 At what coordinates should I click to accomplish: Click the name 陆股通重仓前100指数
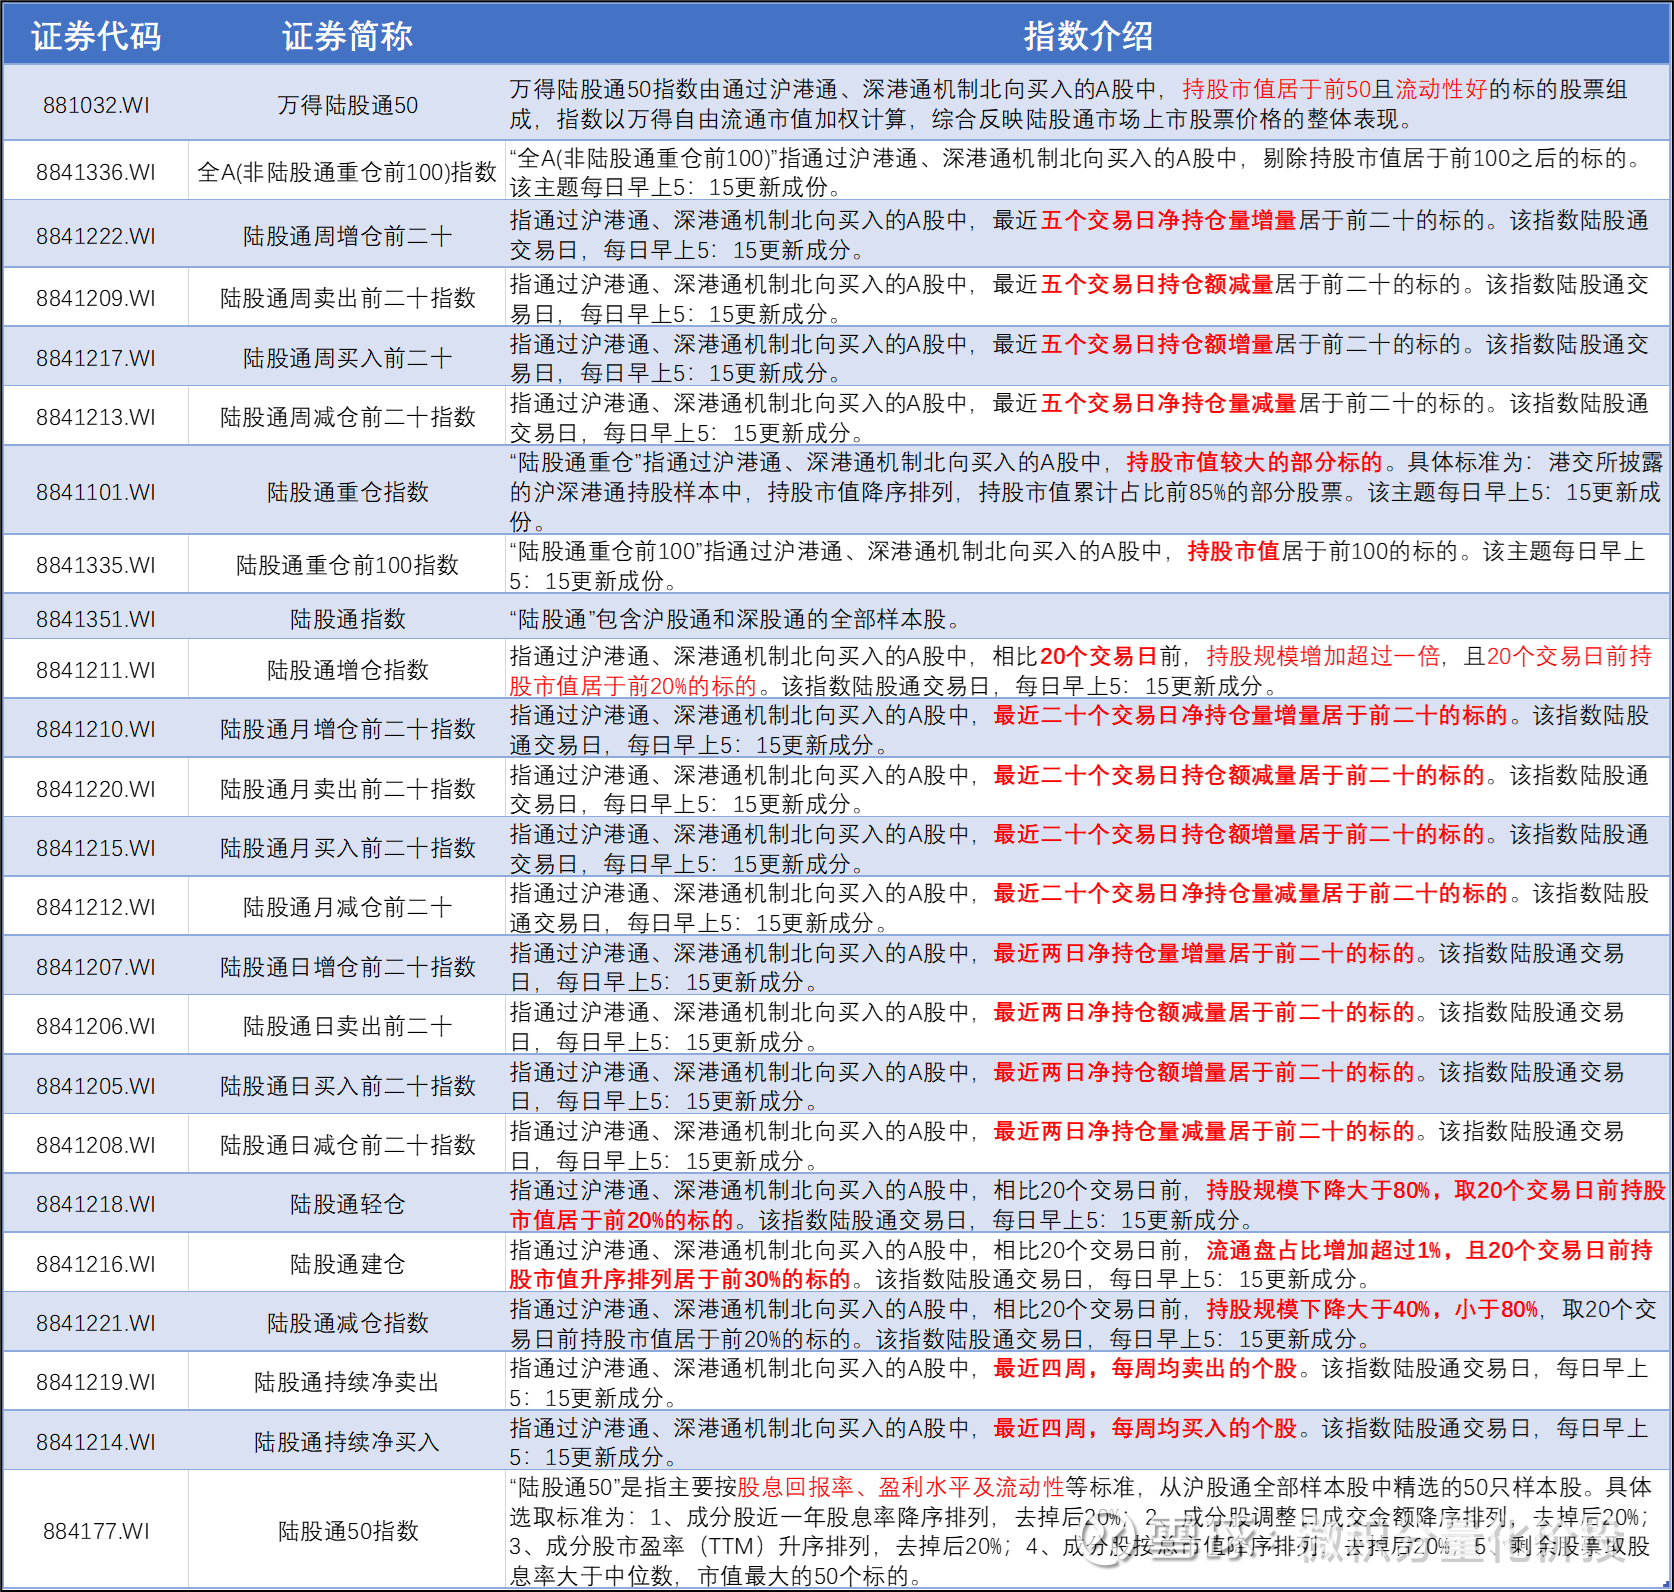tap(347, 565)
